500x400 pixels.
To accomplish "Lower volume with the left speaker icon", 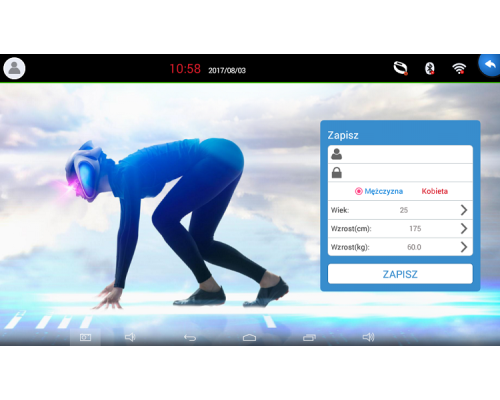I will [130, 337].
